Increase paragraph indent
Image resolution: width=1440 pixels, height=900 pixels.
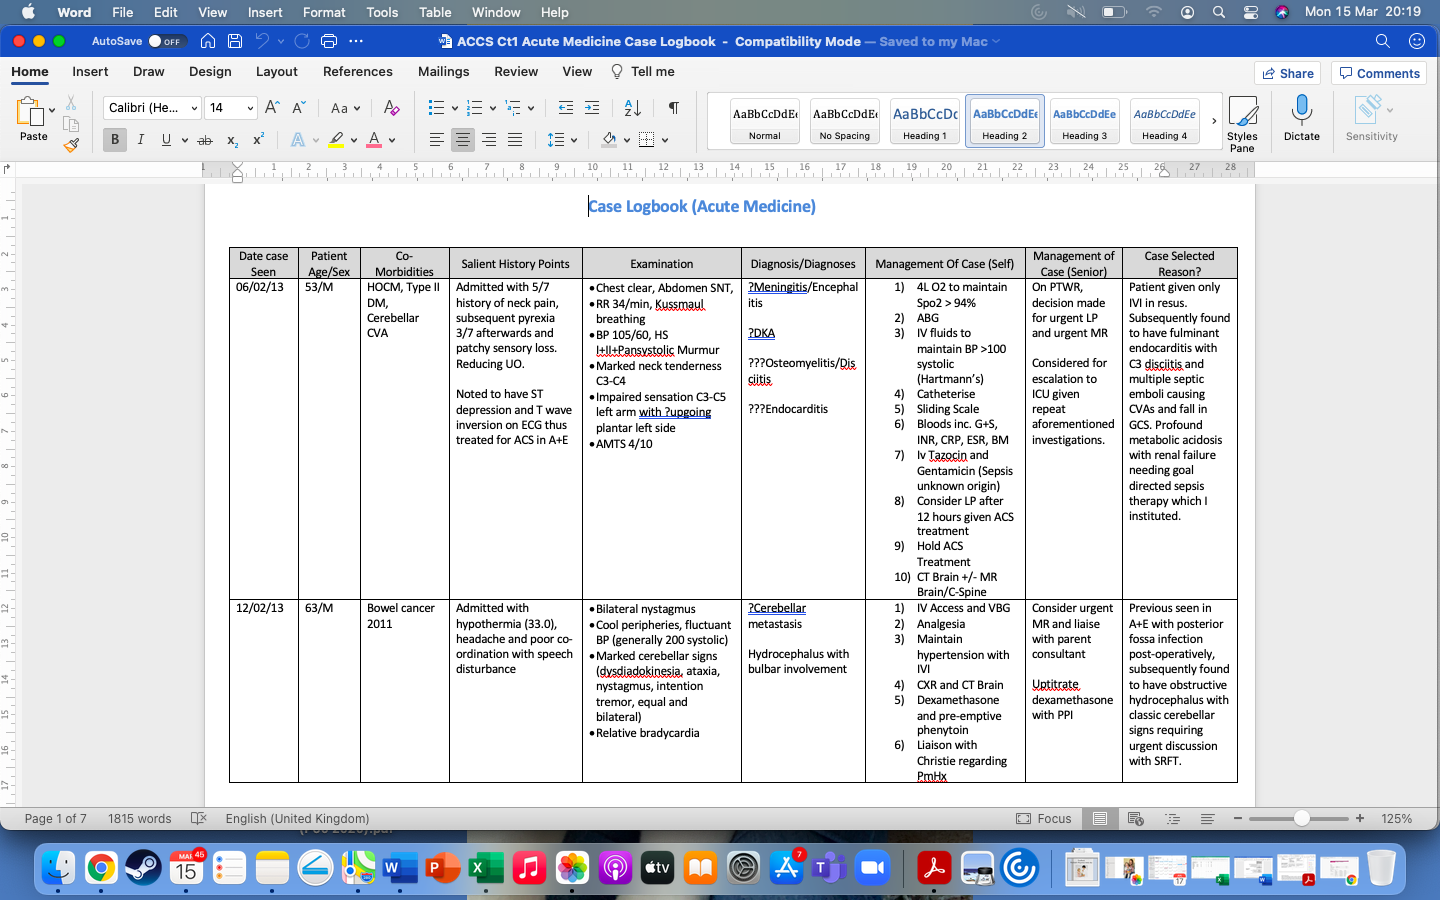(592, 108)
